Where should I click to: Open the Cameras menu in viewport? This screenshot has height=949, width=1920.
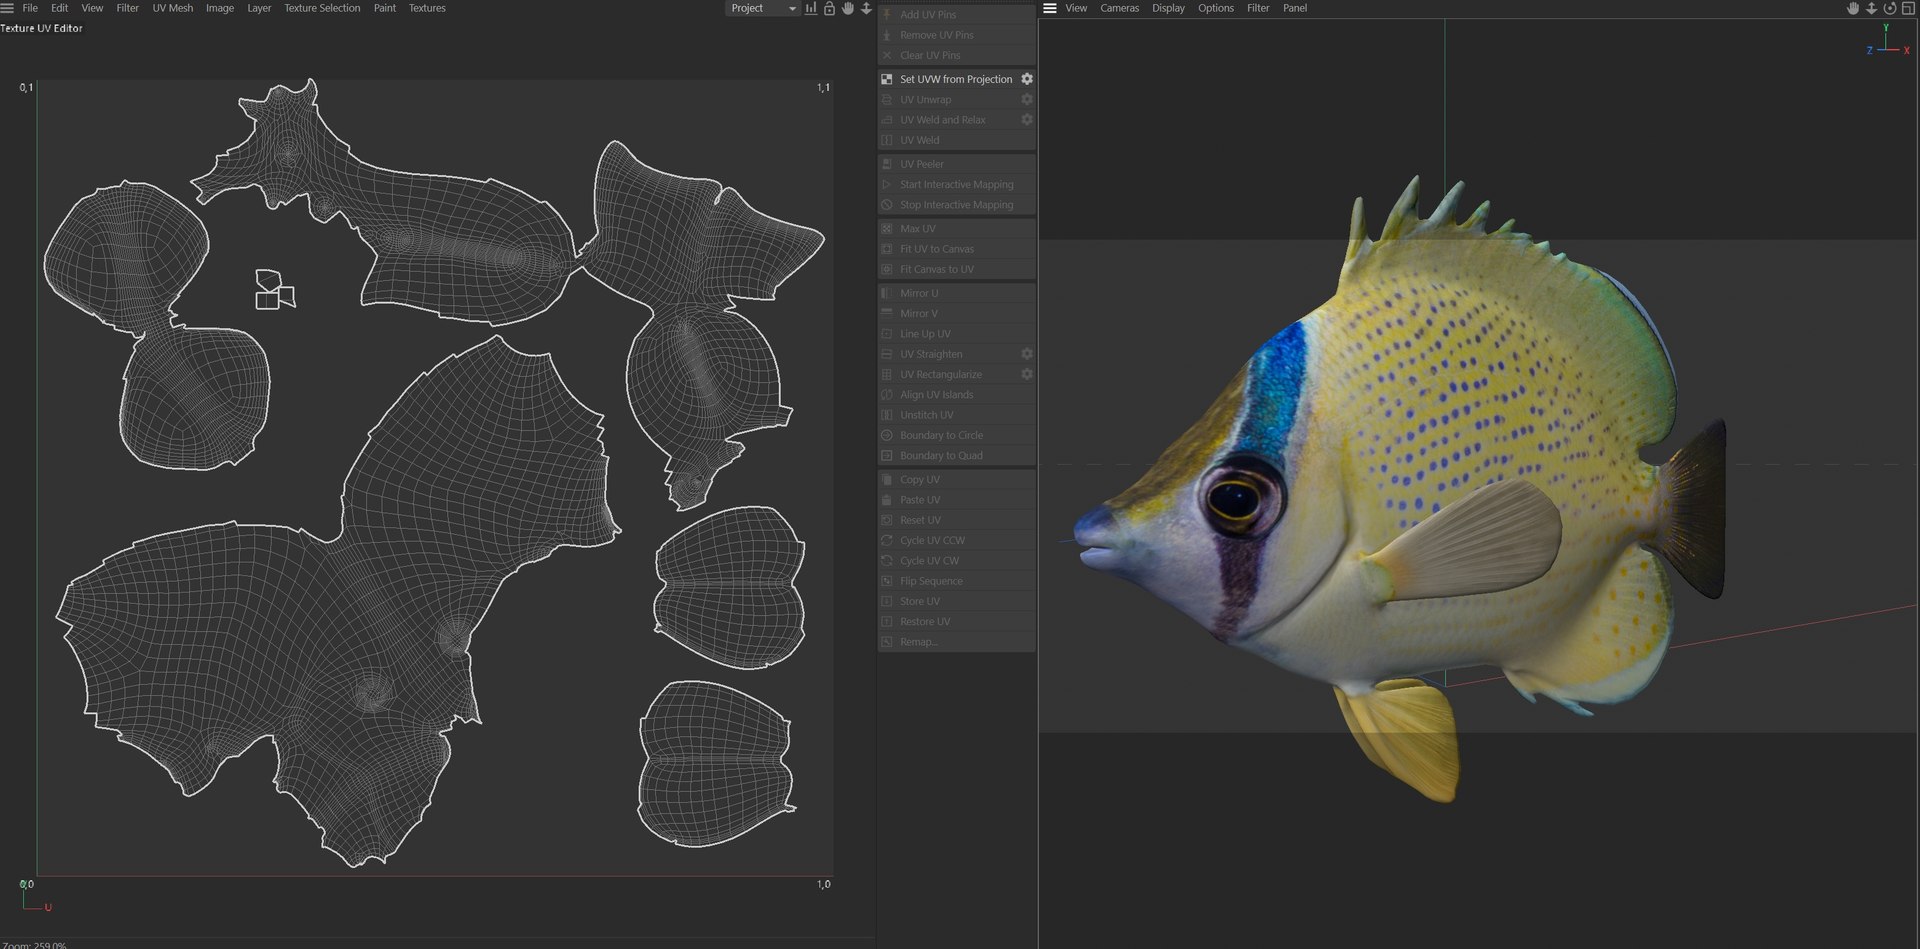coord(1120,8)
